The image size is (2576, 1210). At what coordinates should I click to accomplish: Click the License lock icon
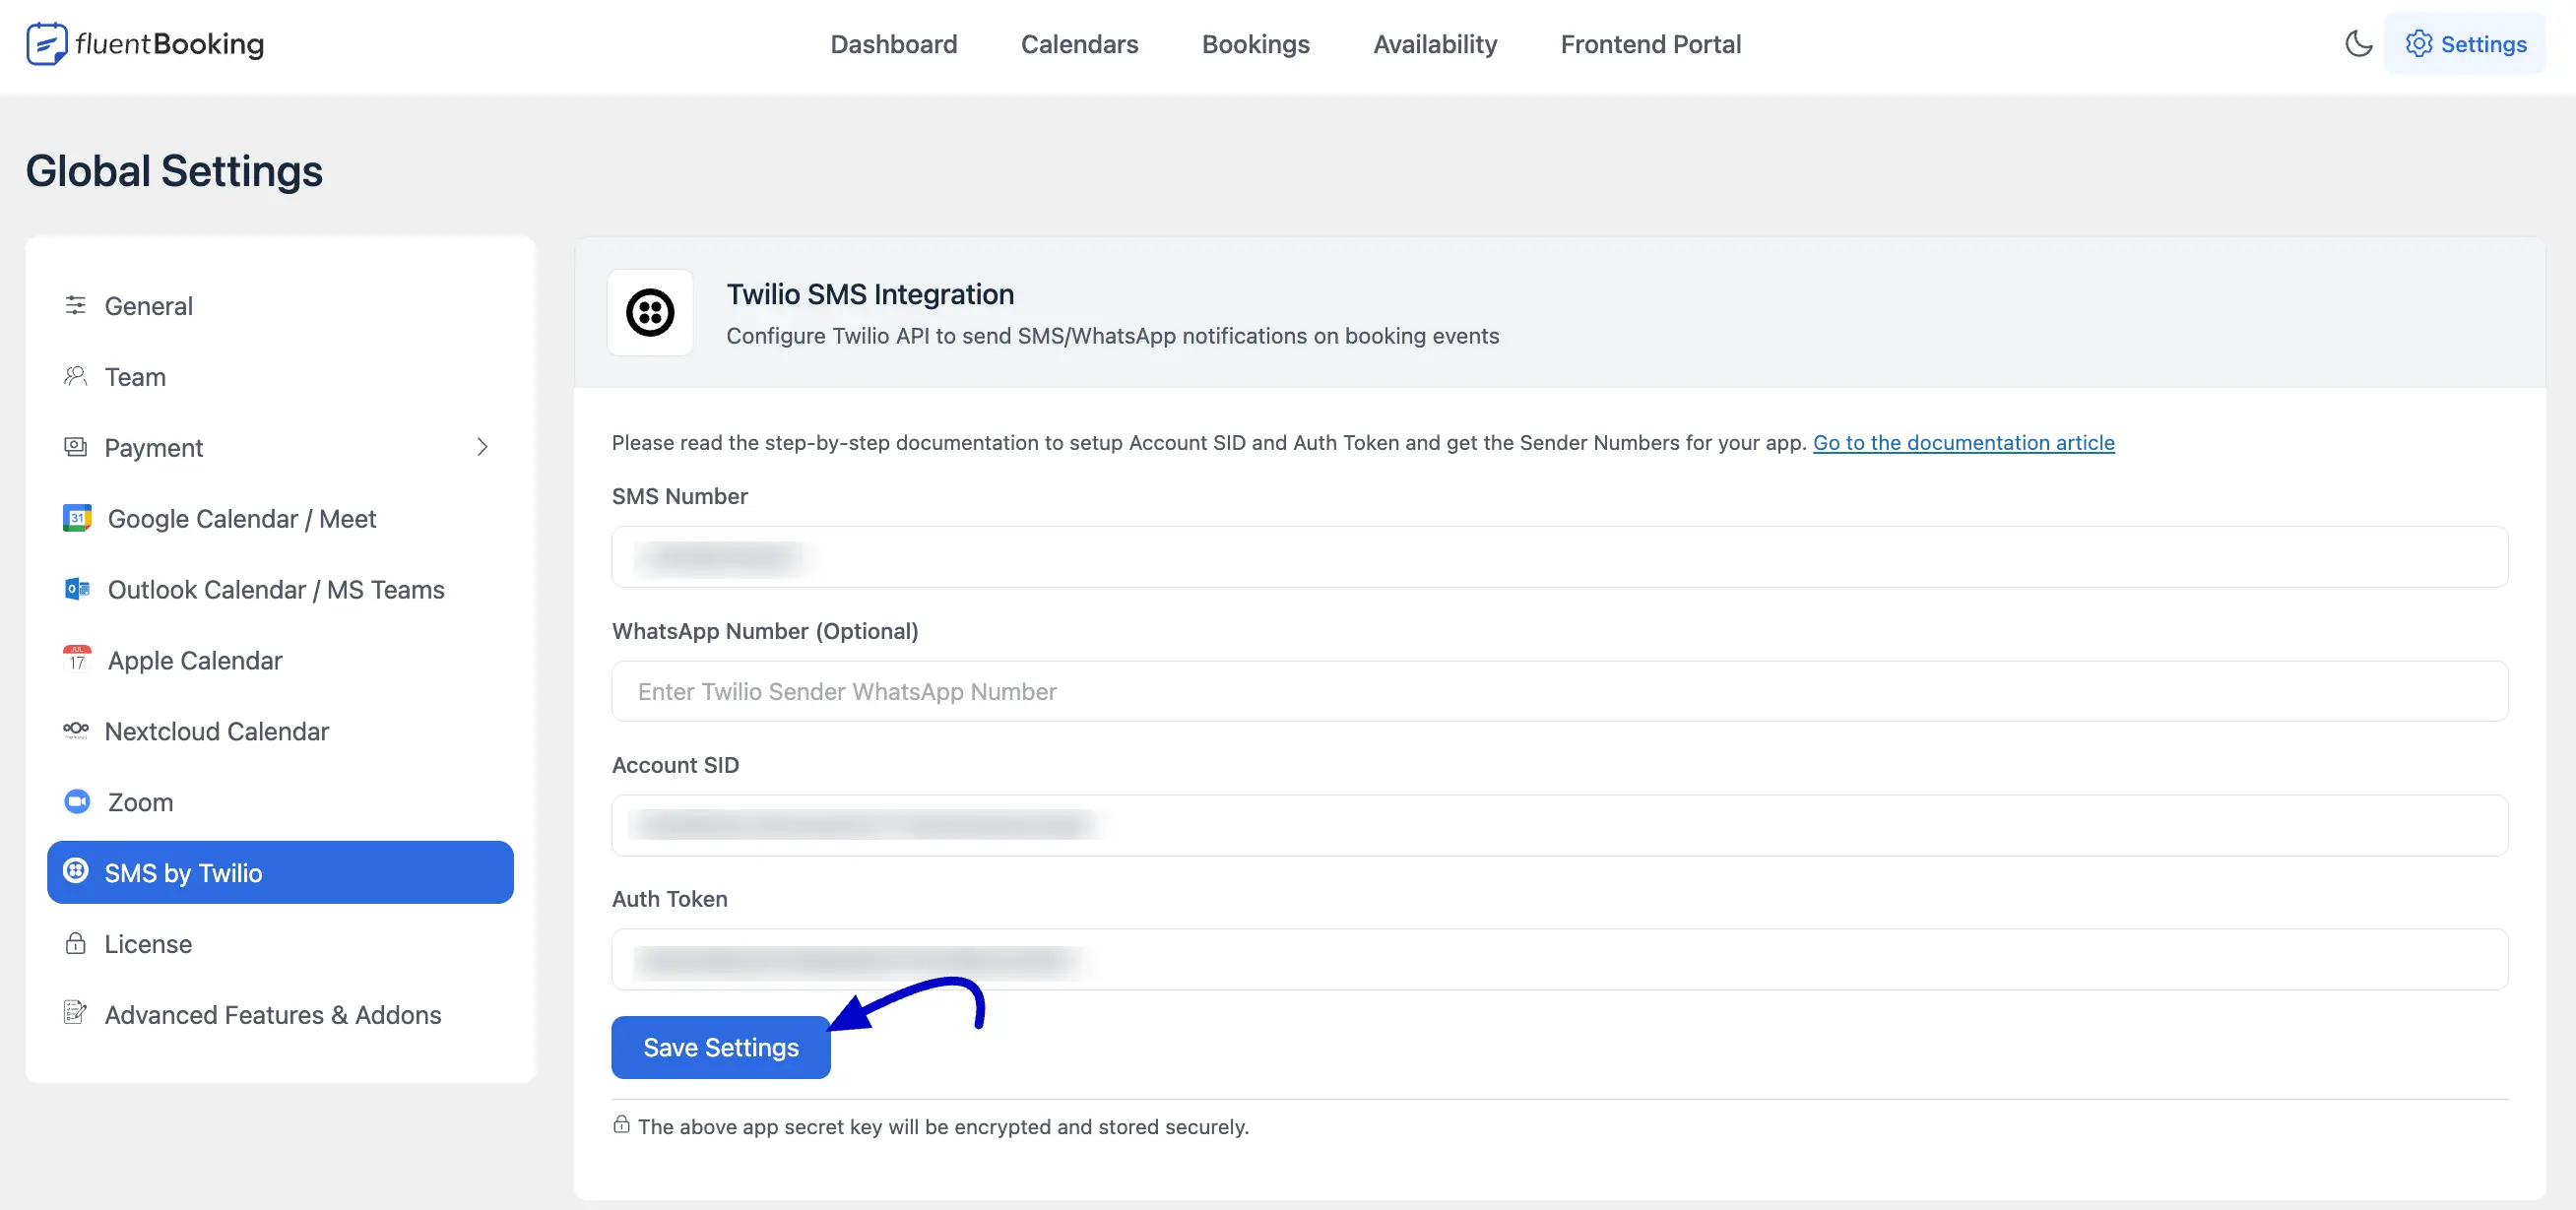coord(75,943)
